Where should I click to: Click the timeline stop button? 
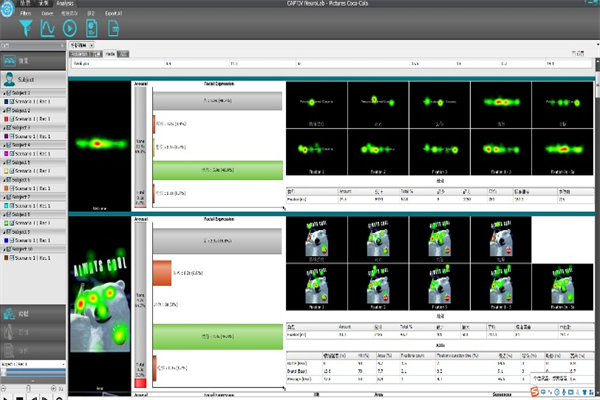coord(20,398)
